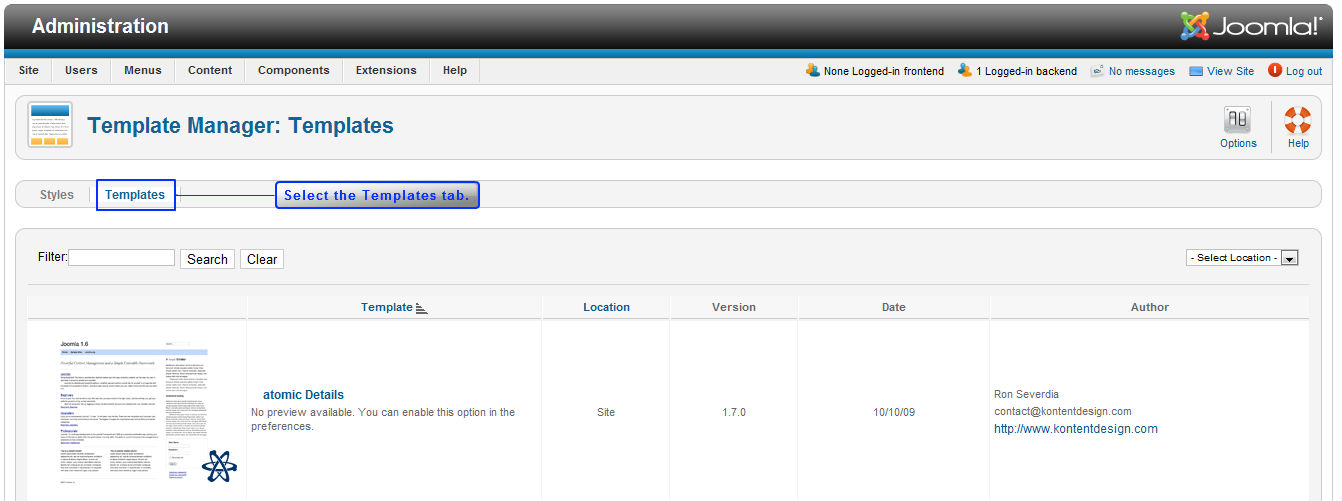Click the date value 10/10/09
1342x501 pixels.
[x=894, y=412]
